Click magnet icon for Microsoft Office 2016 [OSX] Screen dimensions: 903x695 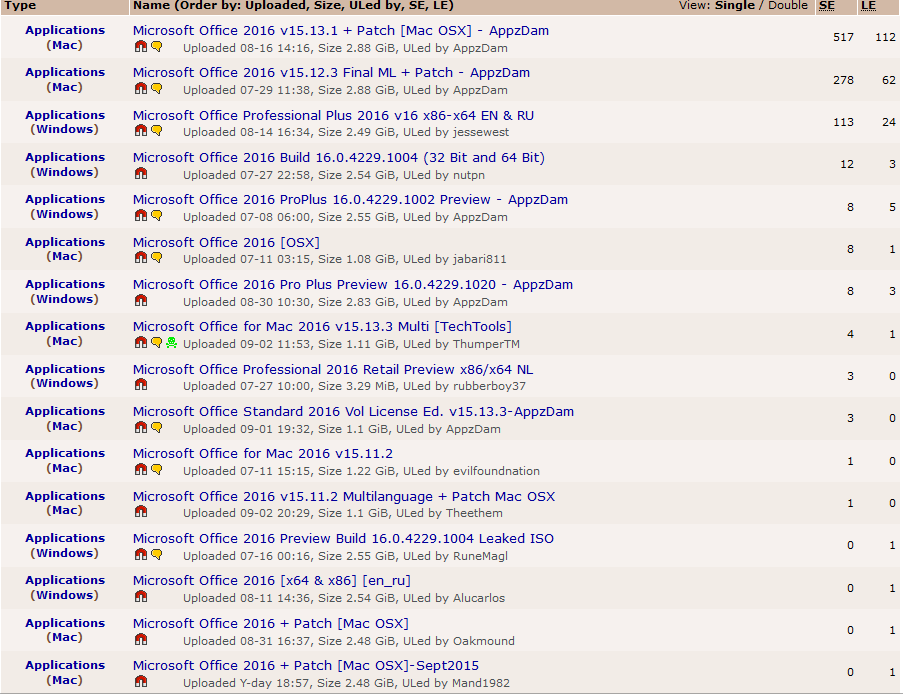point(141,258)
